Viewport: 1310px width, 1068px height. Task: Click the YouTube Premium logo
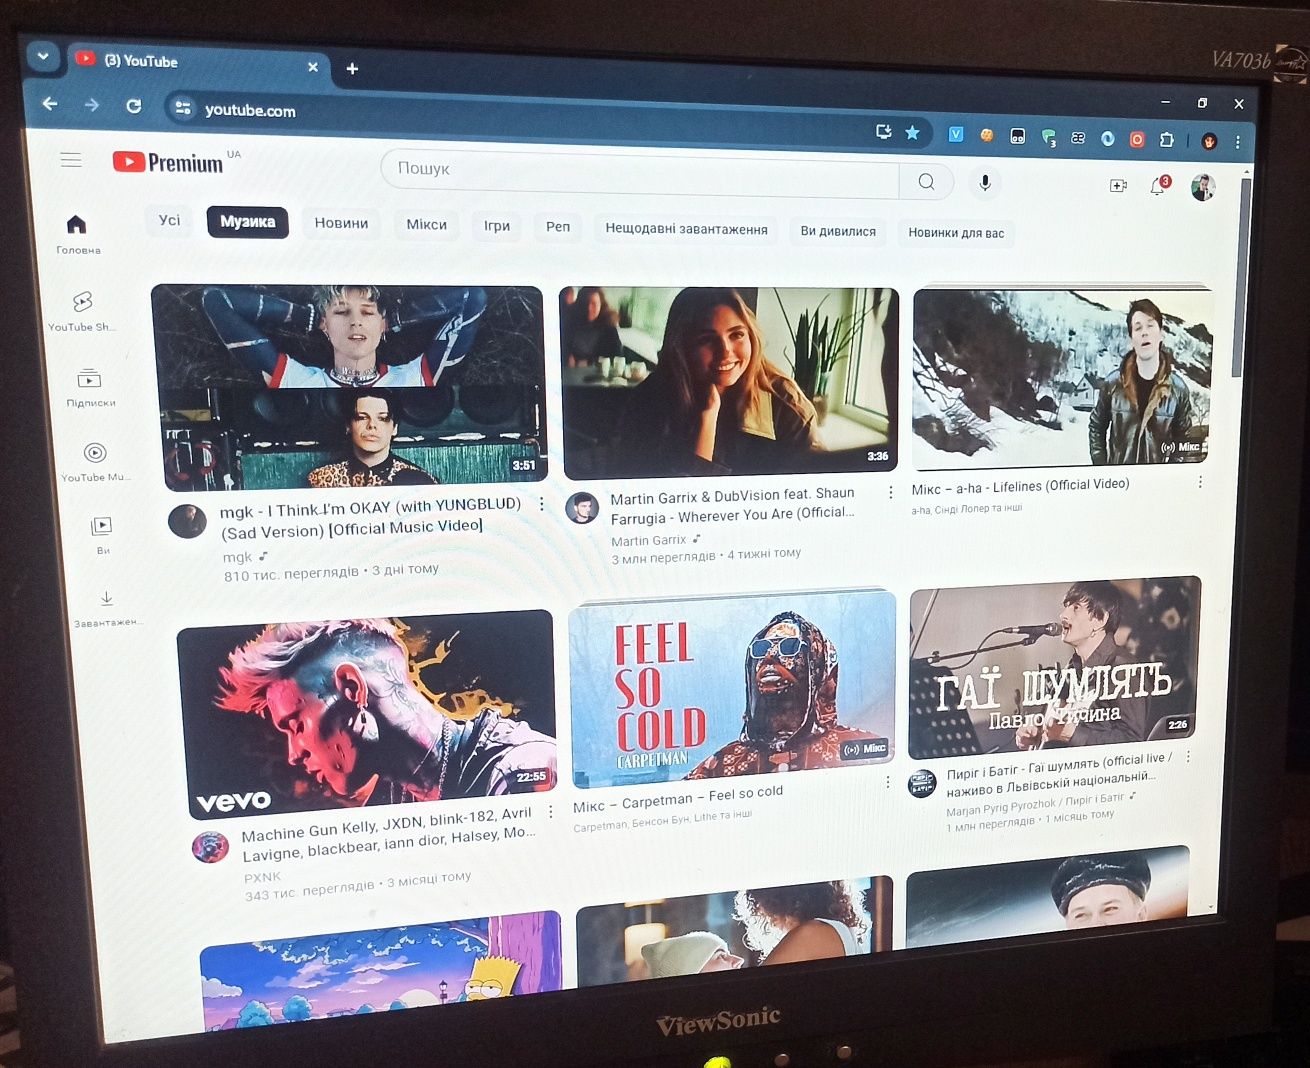168,162
